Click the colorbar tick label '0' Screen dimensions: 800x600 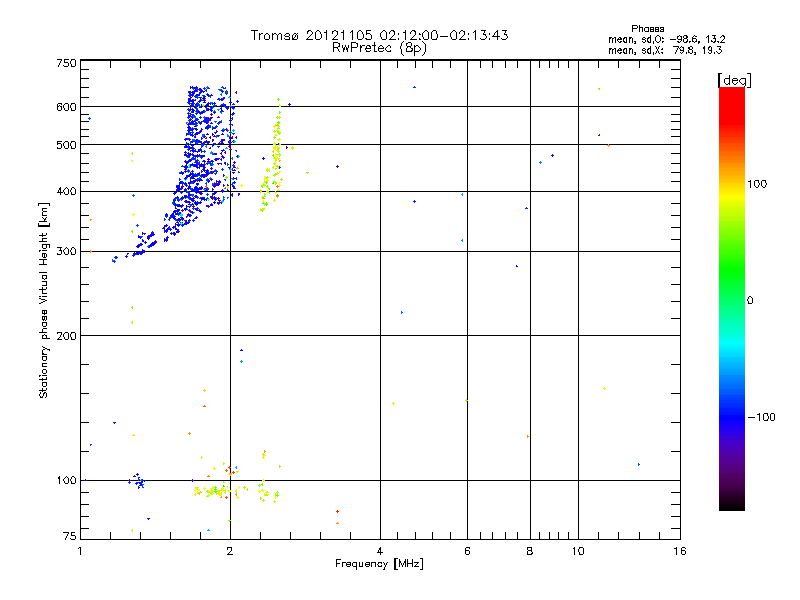750,300
